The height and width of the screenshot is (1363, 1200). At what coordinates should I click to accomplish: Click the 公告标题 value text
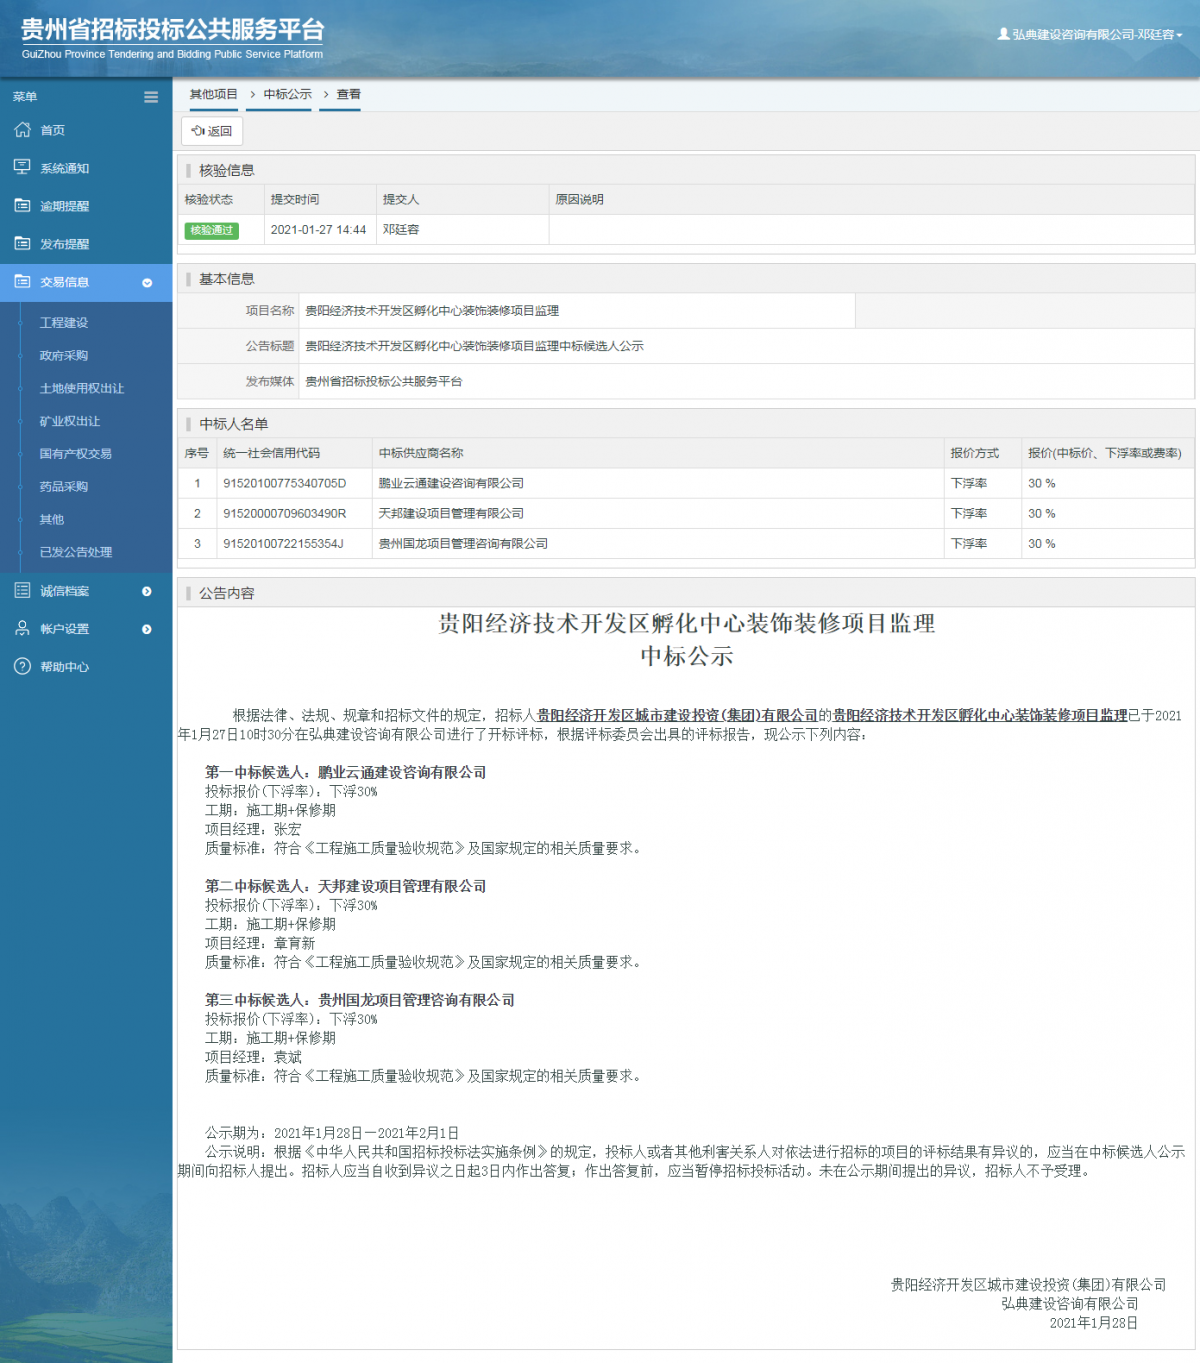click(x=474, y=346)
